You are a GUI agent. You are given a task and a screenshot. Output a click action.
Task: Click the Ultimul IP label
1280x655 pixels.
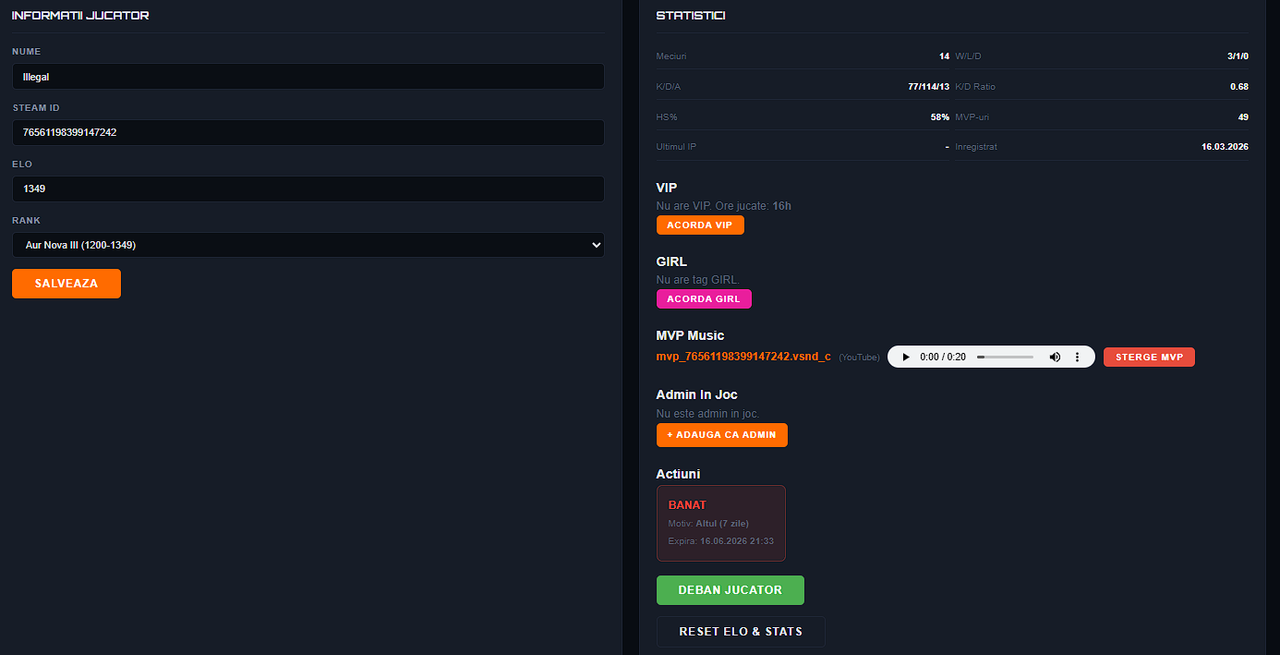(x=676, y=147)
